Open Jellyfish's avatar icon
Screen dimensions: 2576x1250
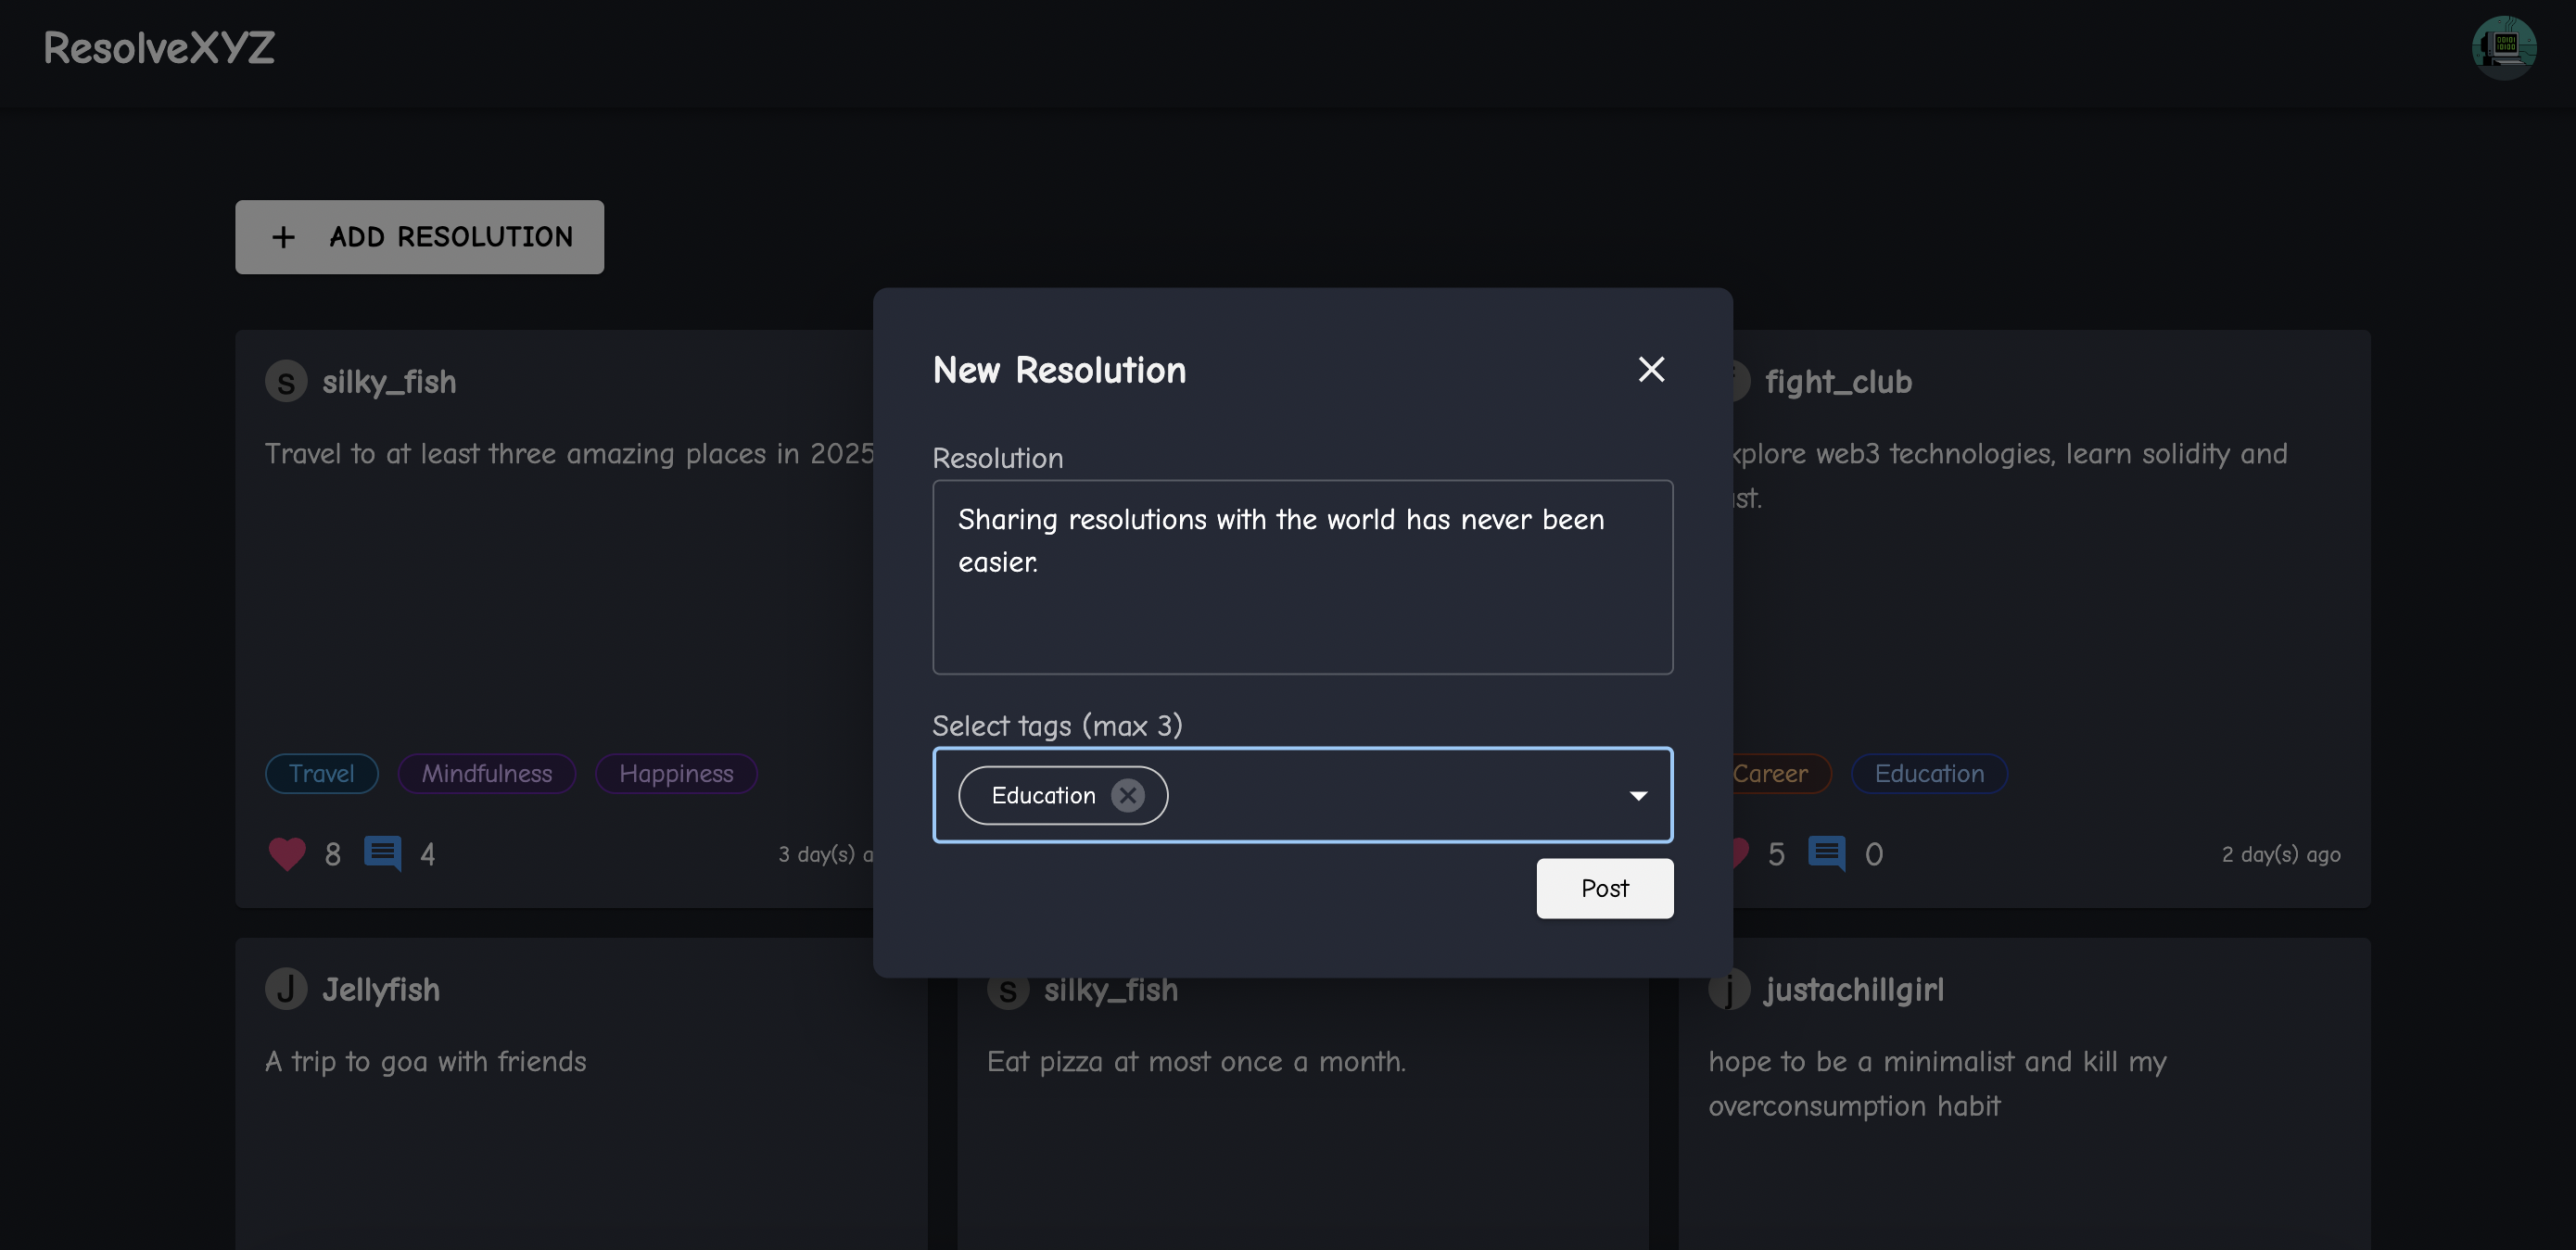pos(286,989)
